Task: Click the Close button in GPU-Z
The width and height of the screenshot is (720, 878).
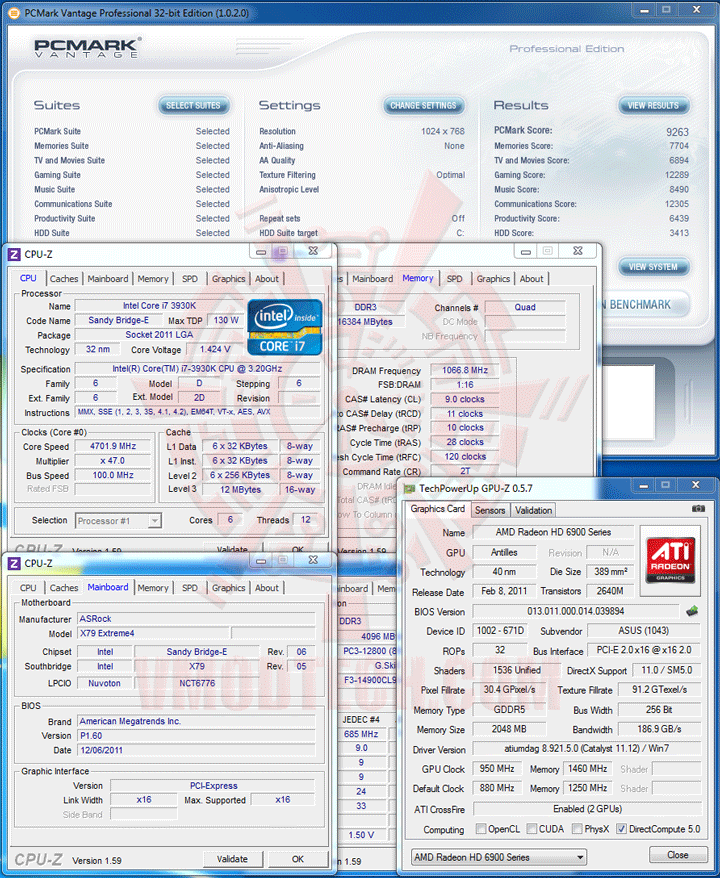Action: tap(677, 854)
